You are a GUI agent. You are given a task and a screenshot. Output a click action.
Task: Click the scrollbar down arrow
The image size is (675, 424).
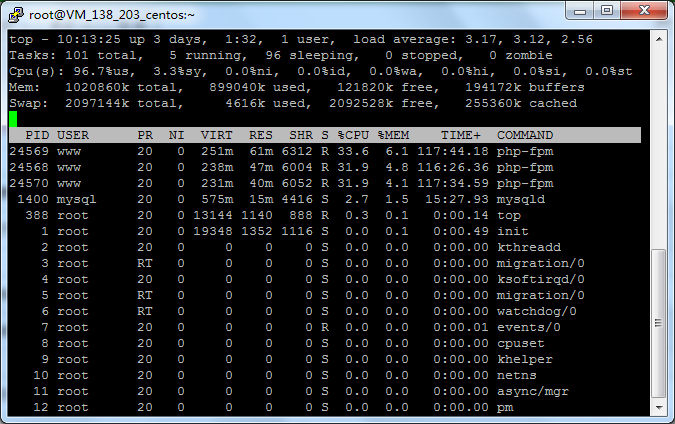click(x=658, y=408)
